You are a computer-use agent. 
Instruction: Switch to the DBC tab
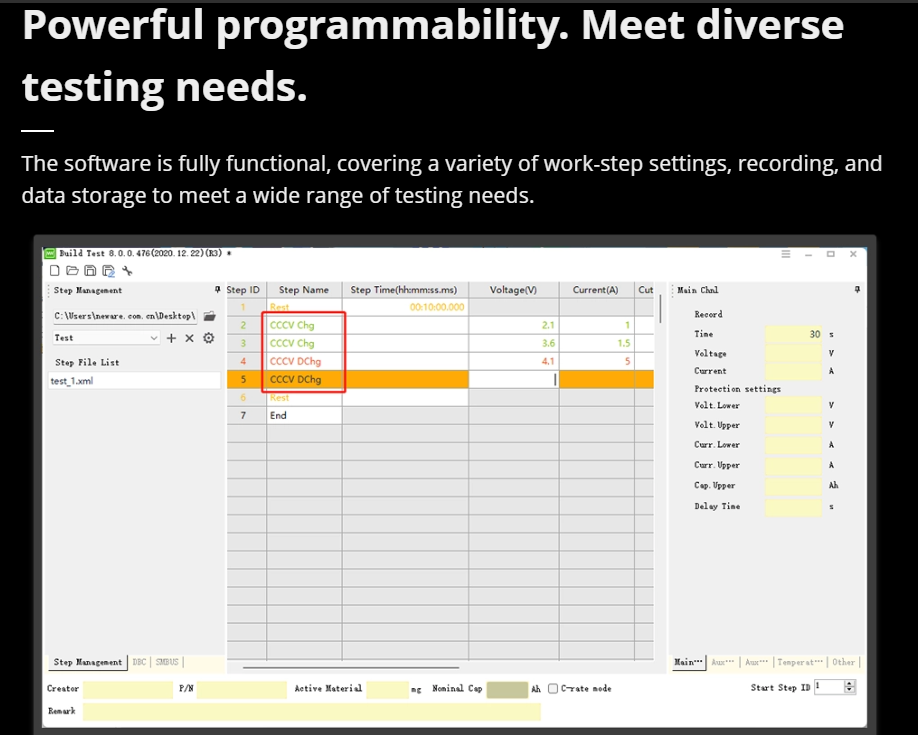139,662
